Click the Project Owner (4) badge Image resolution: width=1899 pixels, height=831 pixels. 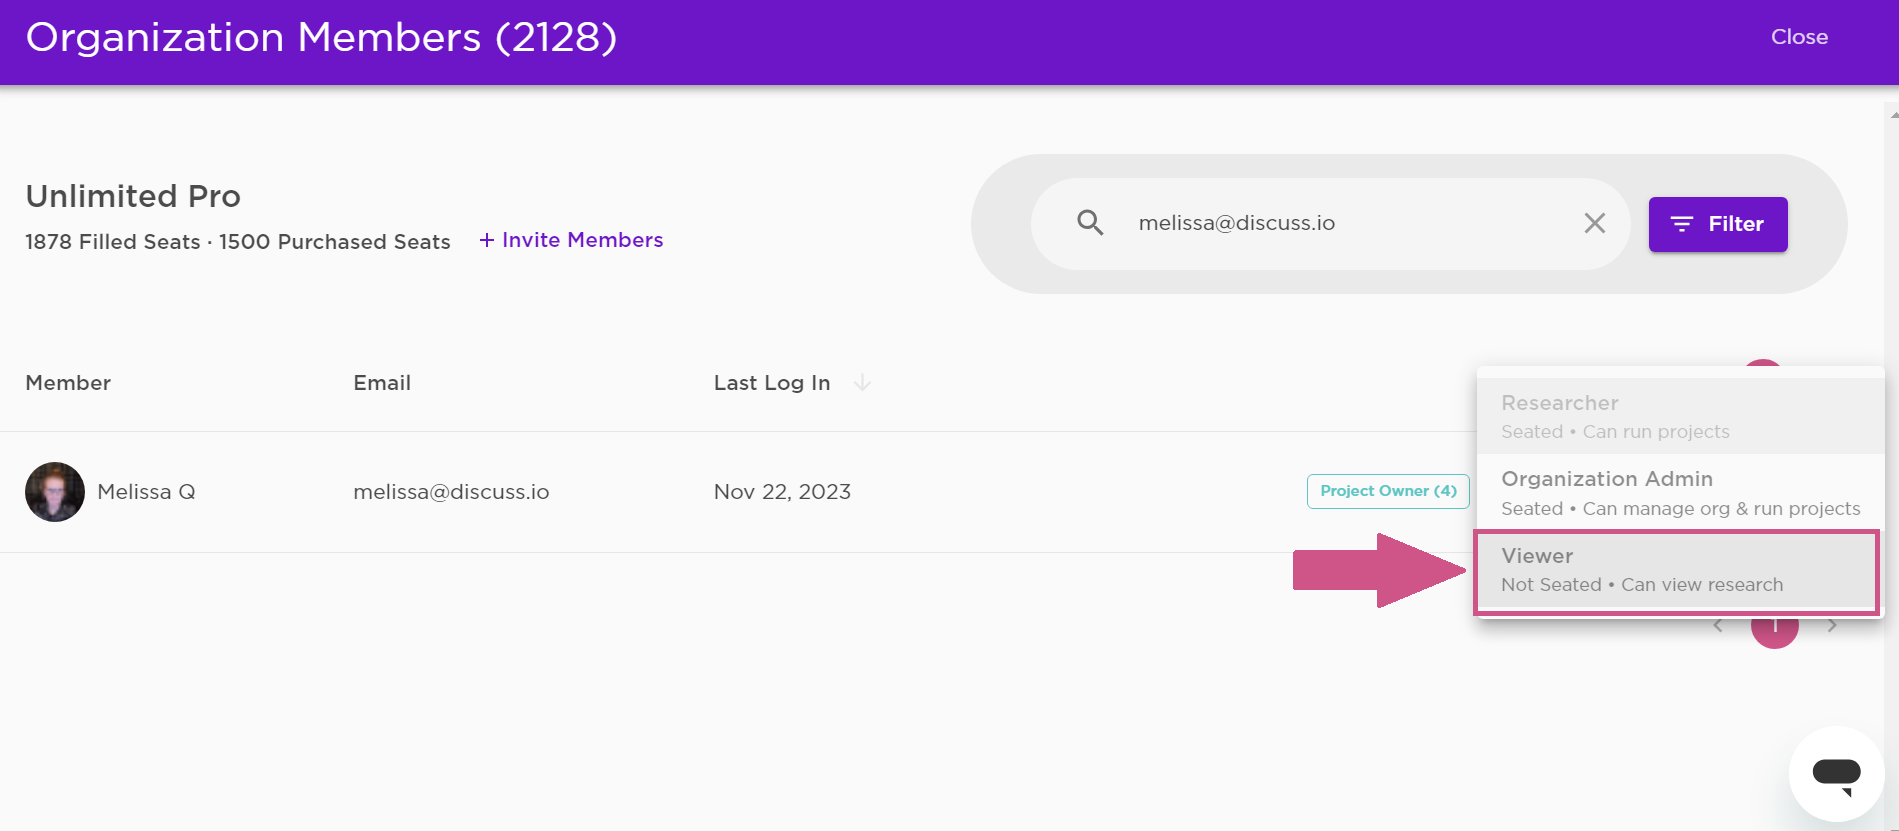coord(1388,491)
